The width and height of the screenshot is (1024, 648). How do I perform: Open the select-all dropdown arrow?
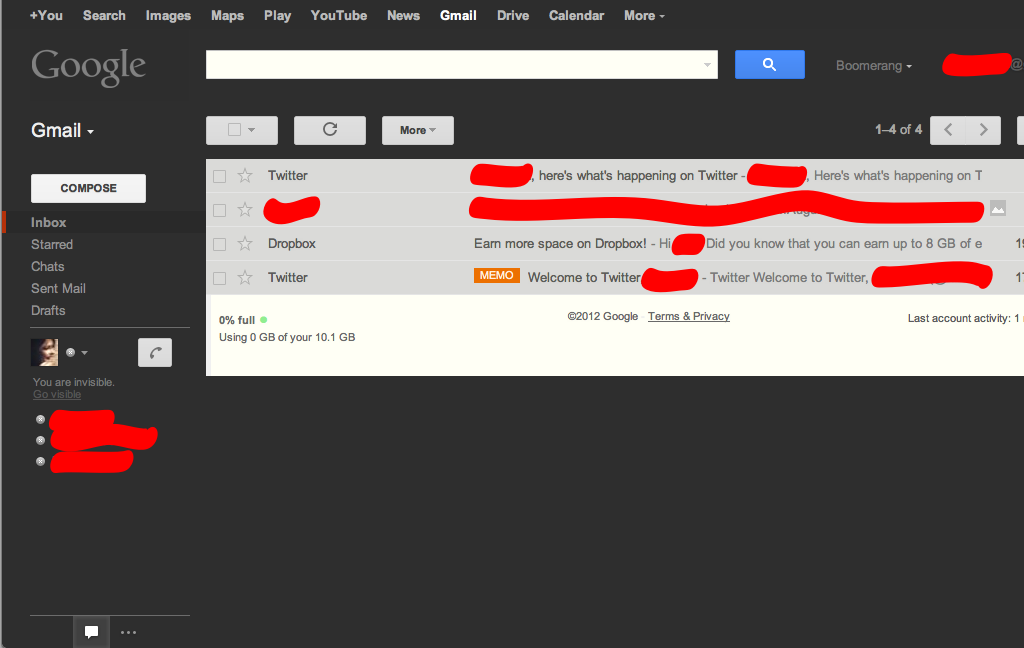pos(251,130)
